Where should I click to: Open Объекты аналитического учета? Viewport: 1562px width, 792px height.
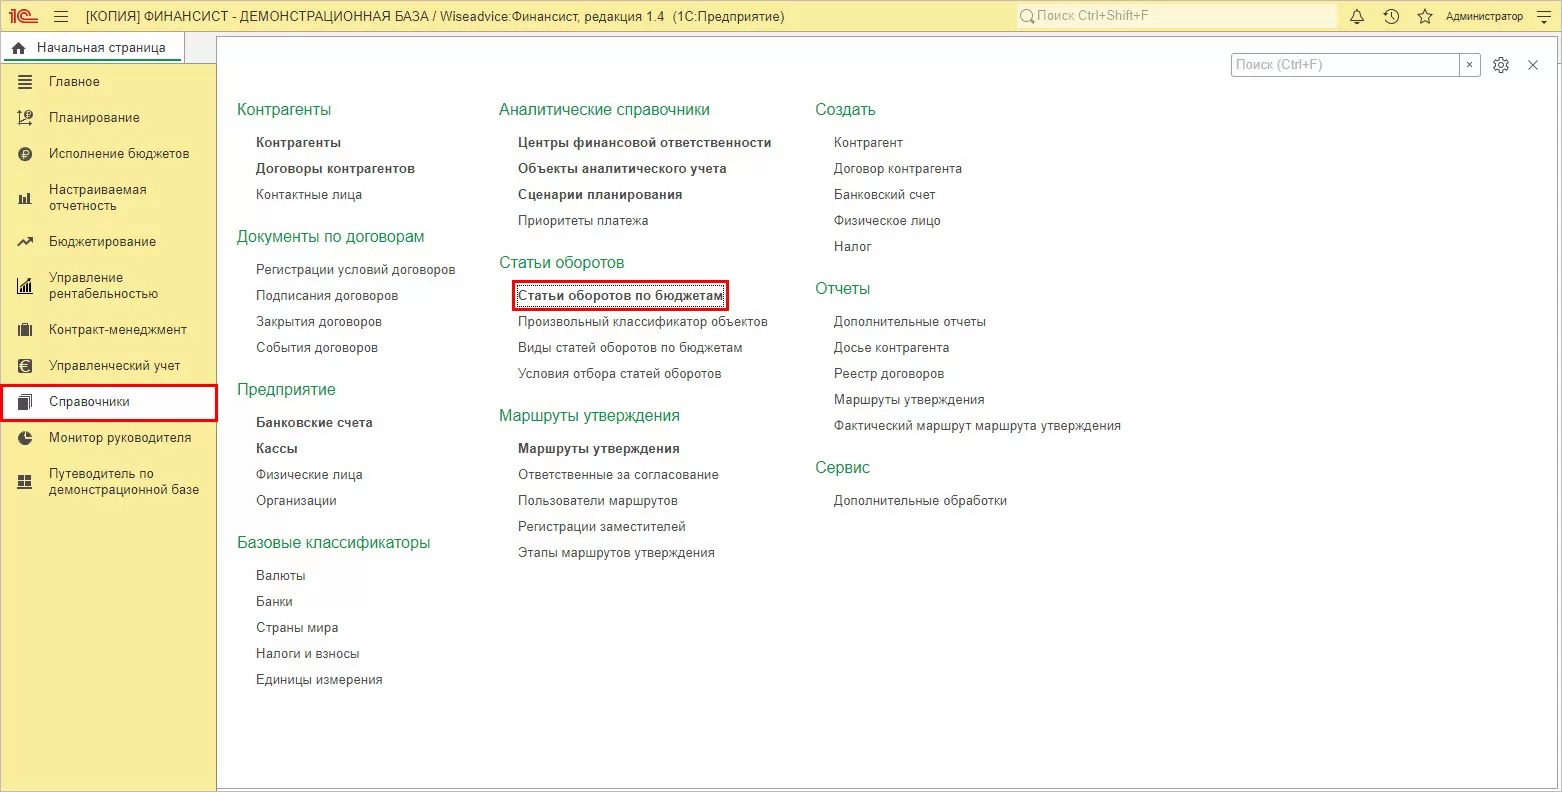(622, 169)
